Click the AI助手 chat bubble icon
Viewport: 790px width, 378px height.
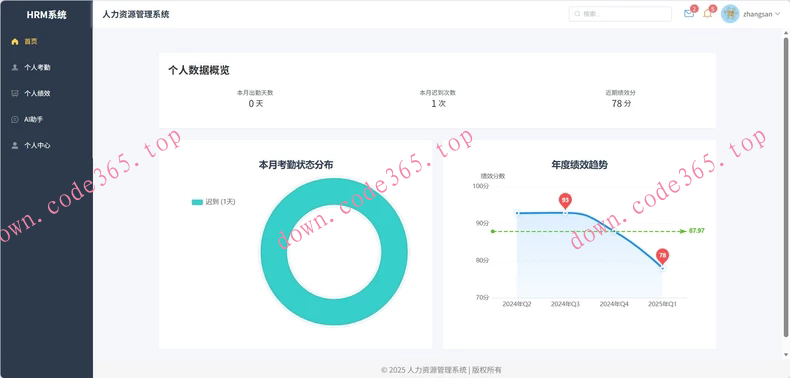click(15, 119)
